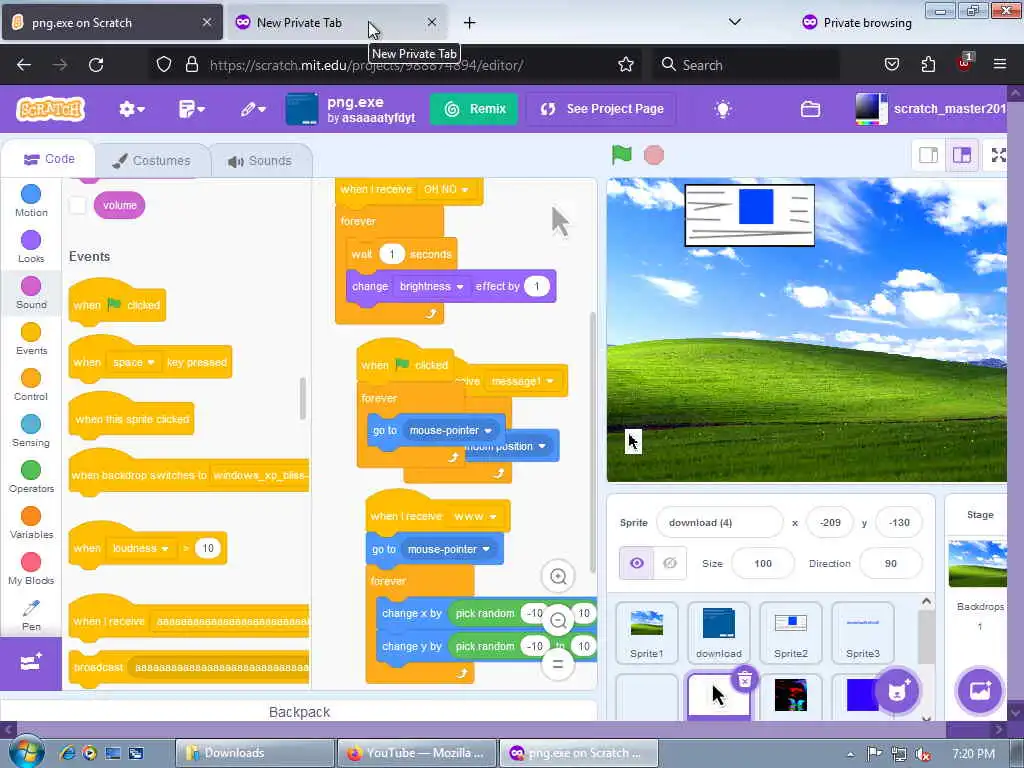Select the Sensing block category
The height and width of the screenshot is (768, 1024).
pyautogui.click(x=31, y=431)
